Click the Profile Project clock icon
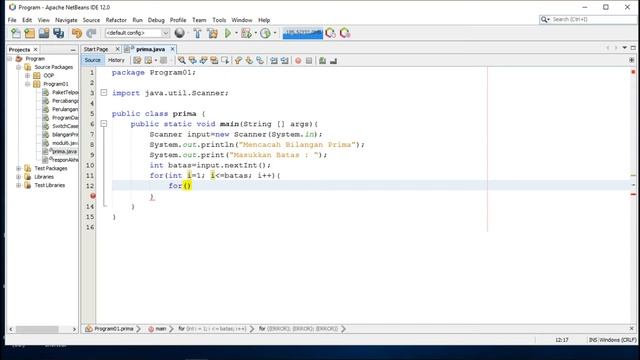 click(265, 33)
